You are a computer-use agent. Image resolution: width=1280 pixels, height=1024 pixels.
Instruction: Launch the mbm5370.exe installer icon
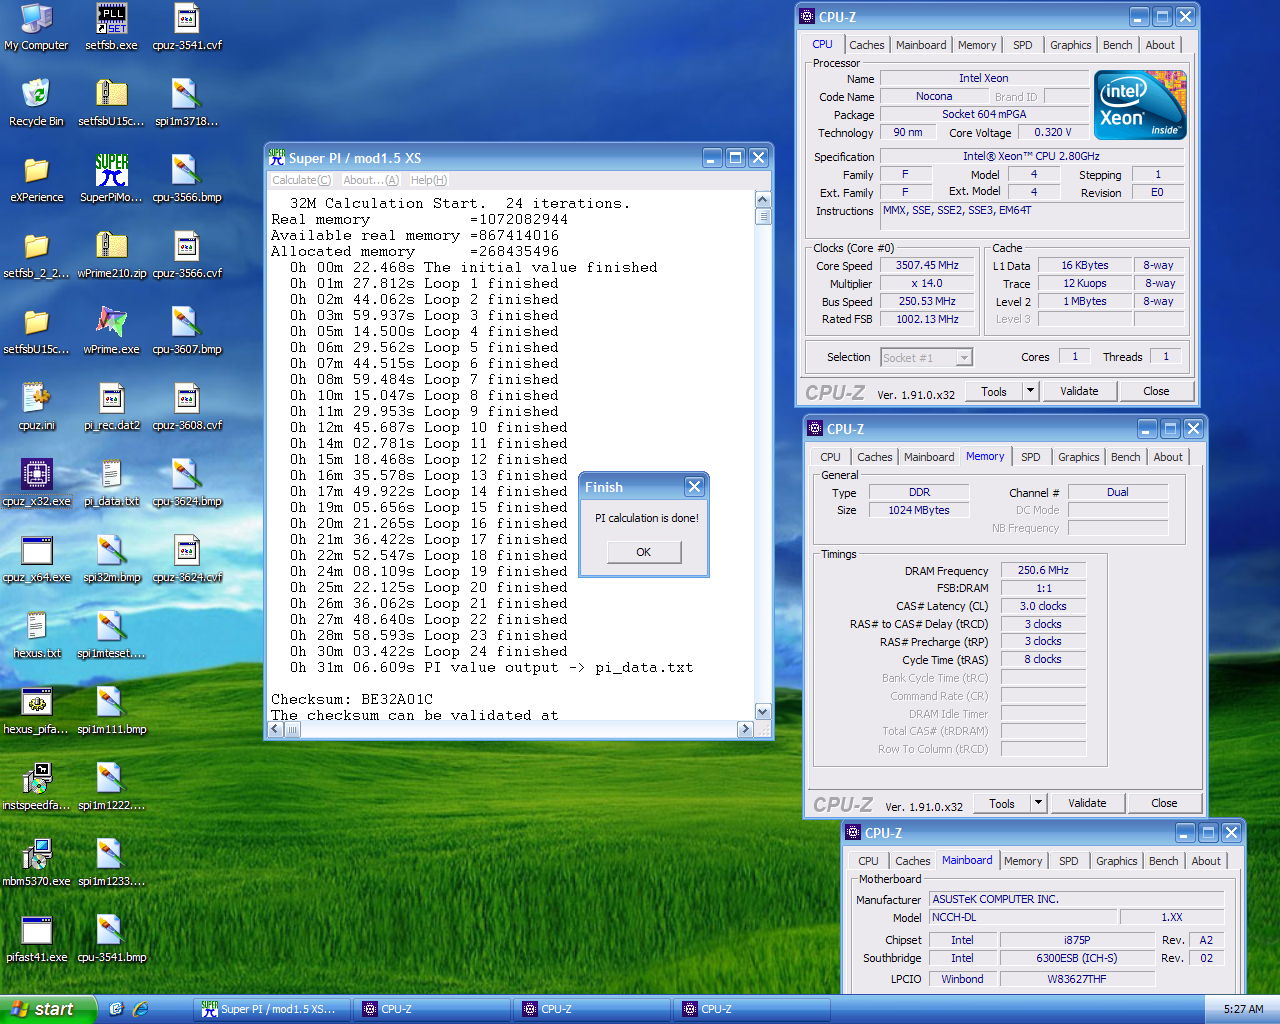[x=37, y=863]
